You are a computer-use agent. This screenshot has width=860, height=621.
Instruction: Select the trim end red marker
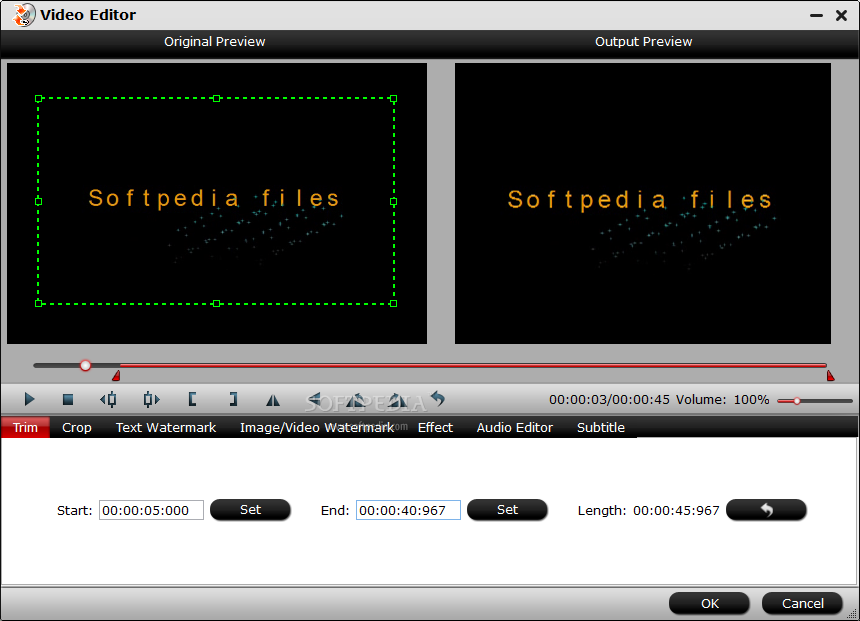tap(830, 376)
